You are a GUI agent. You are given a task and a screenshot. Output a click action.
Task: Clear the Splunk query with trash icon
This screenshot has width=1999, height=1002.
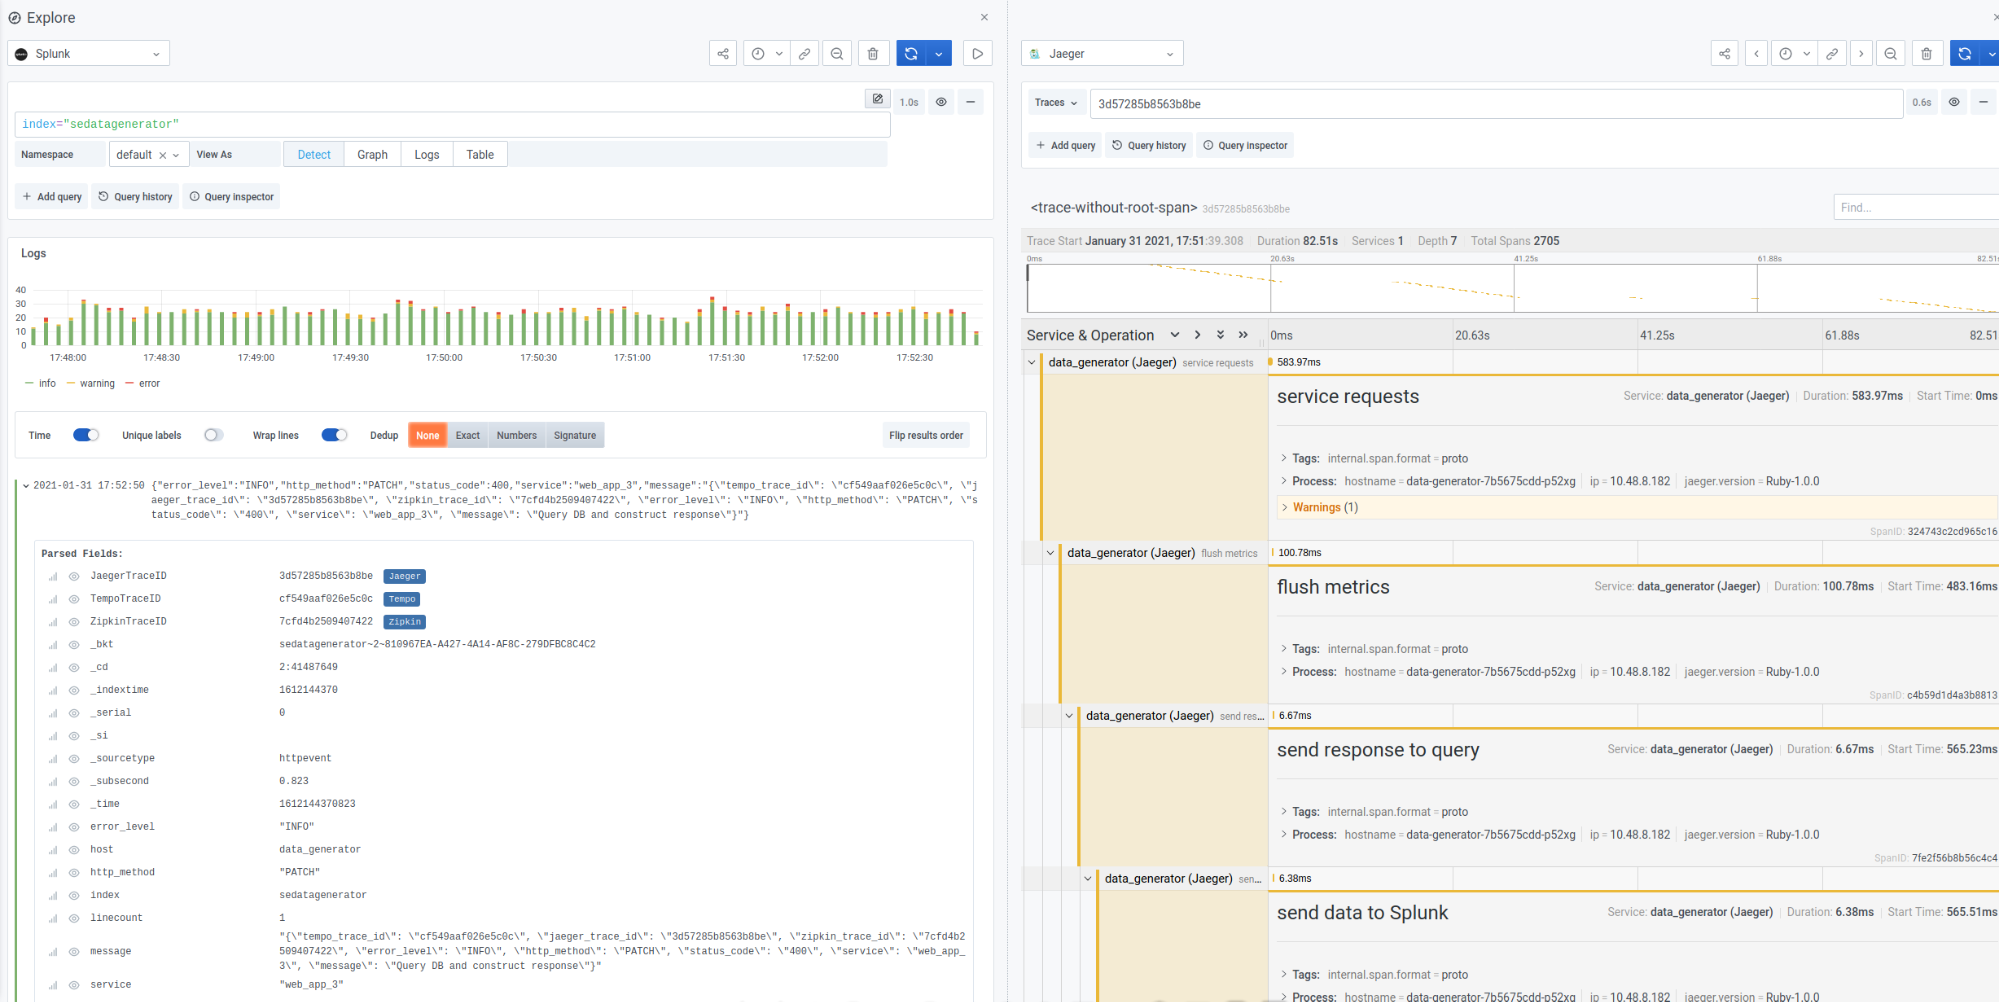point(873,53)
